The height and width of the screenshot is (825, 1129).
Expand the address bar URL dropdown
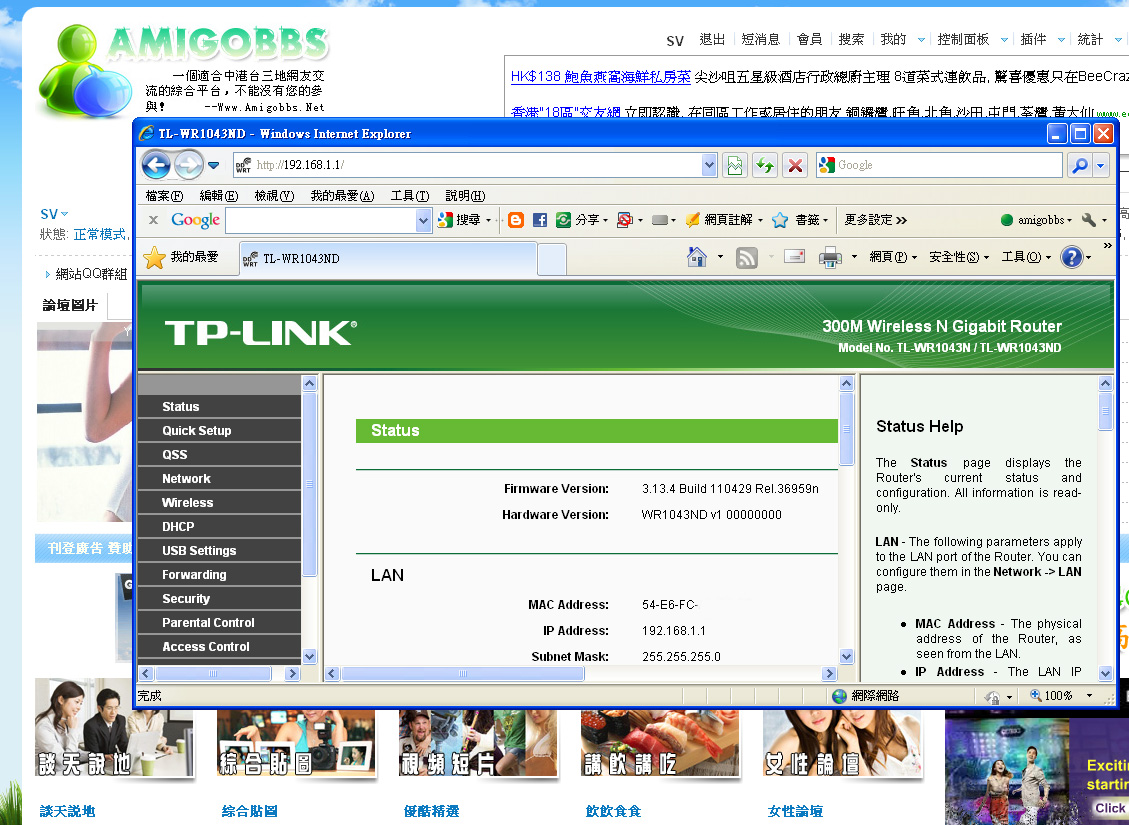(x=709, y=166)
